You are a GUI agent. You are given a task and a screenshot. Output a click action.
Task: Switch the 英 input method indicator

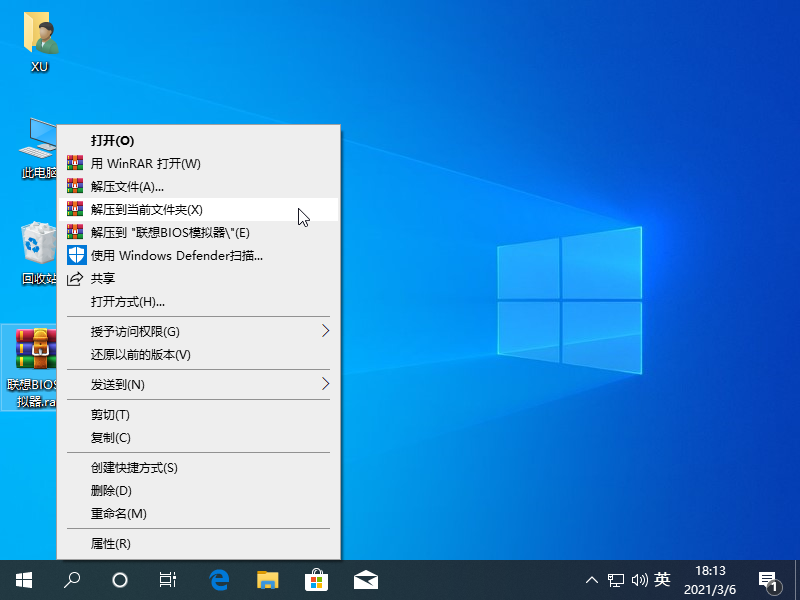(662, 580)
